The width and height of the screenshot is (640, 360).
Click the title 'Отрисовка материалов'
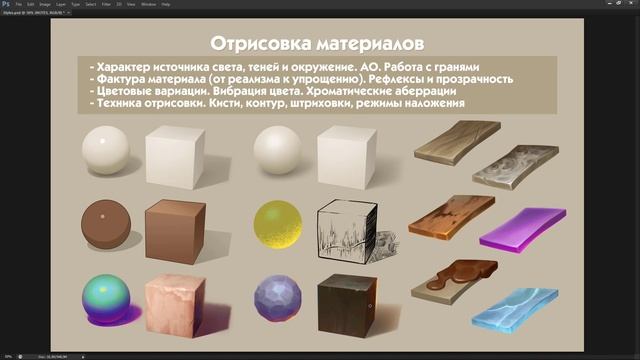pyautogui.click(x=317, y=43)
